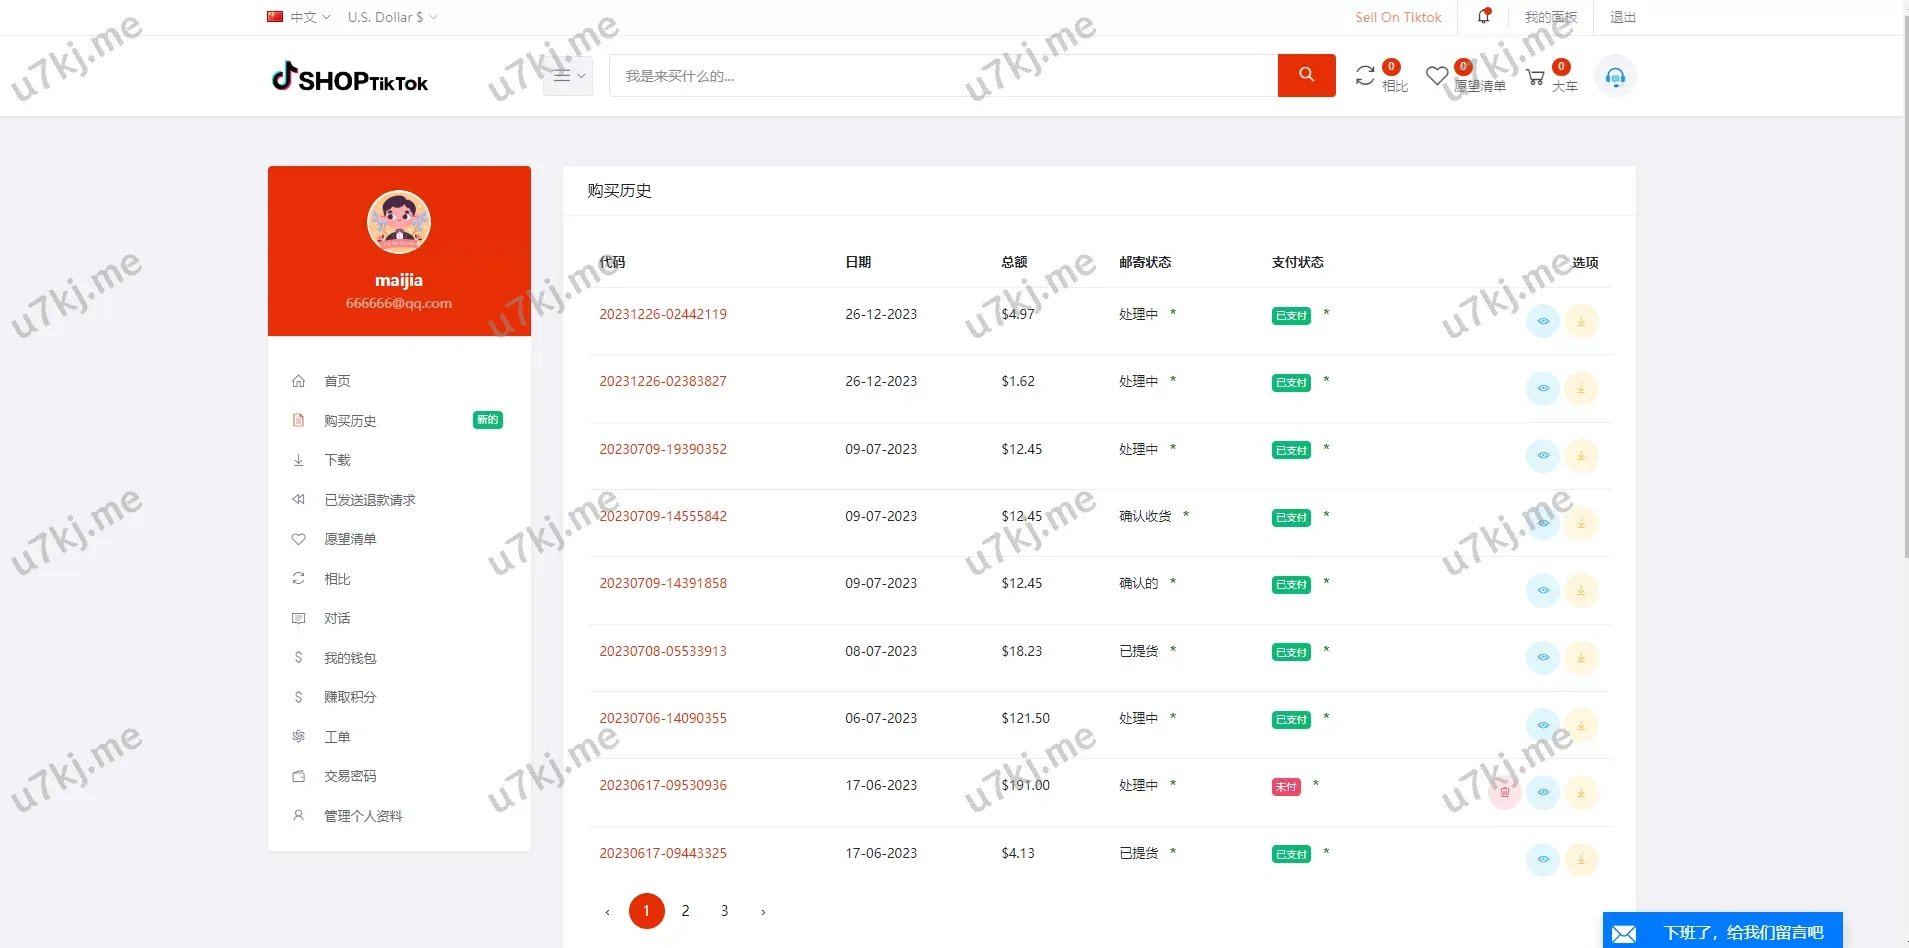Go to page 2 of purchase history
Viewport: 1909px width, 948px height.
[685, 911]
